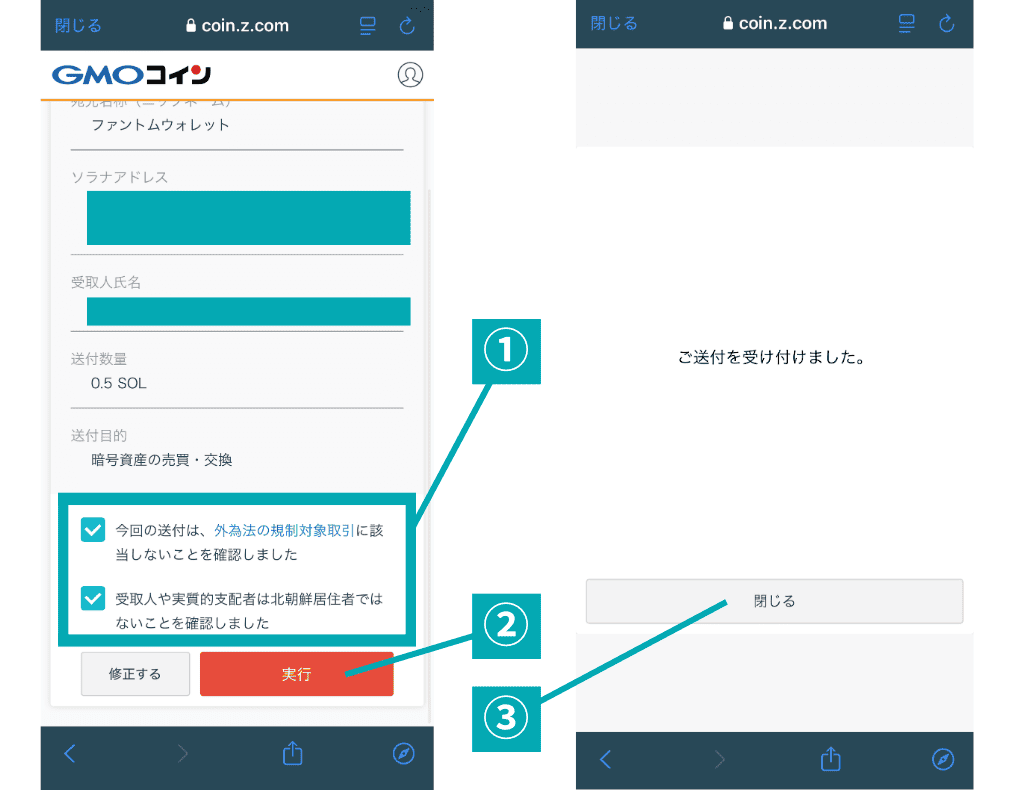Go back using right screen's back arrow
Image resolution: width=1013 pixels, height=790 pixels.
(x=605, y=759)
